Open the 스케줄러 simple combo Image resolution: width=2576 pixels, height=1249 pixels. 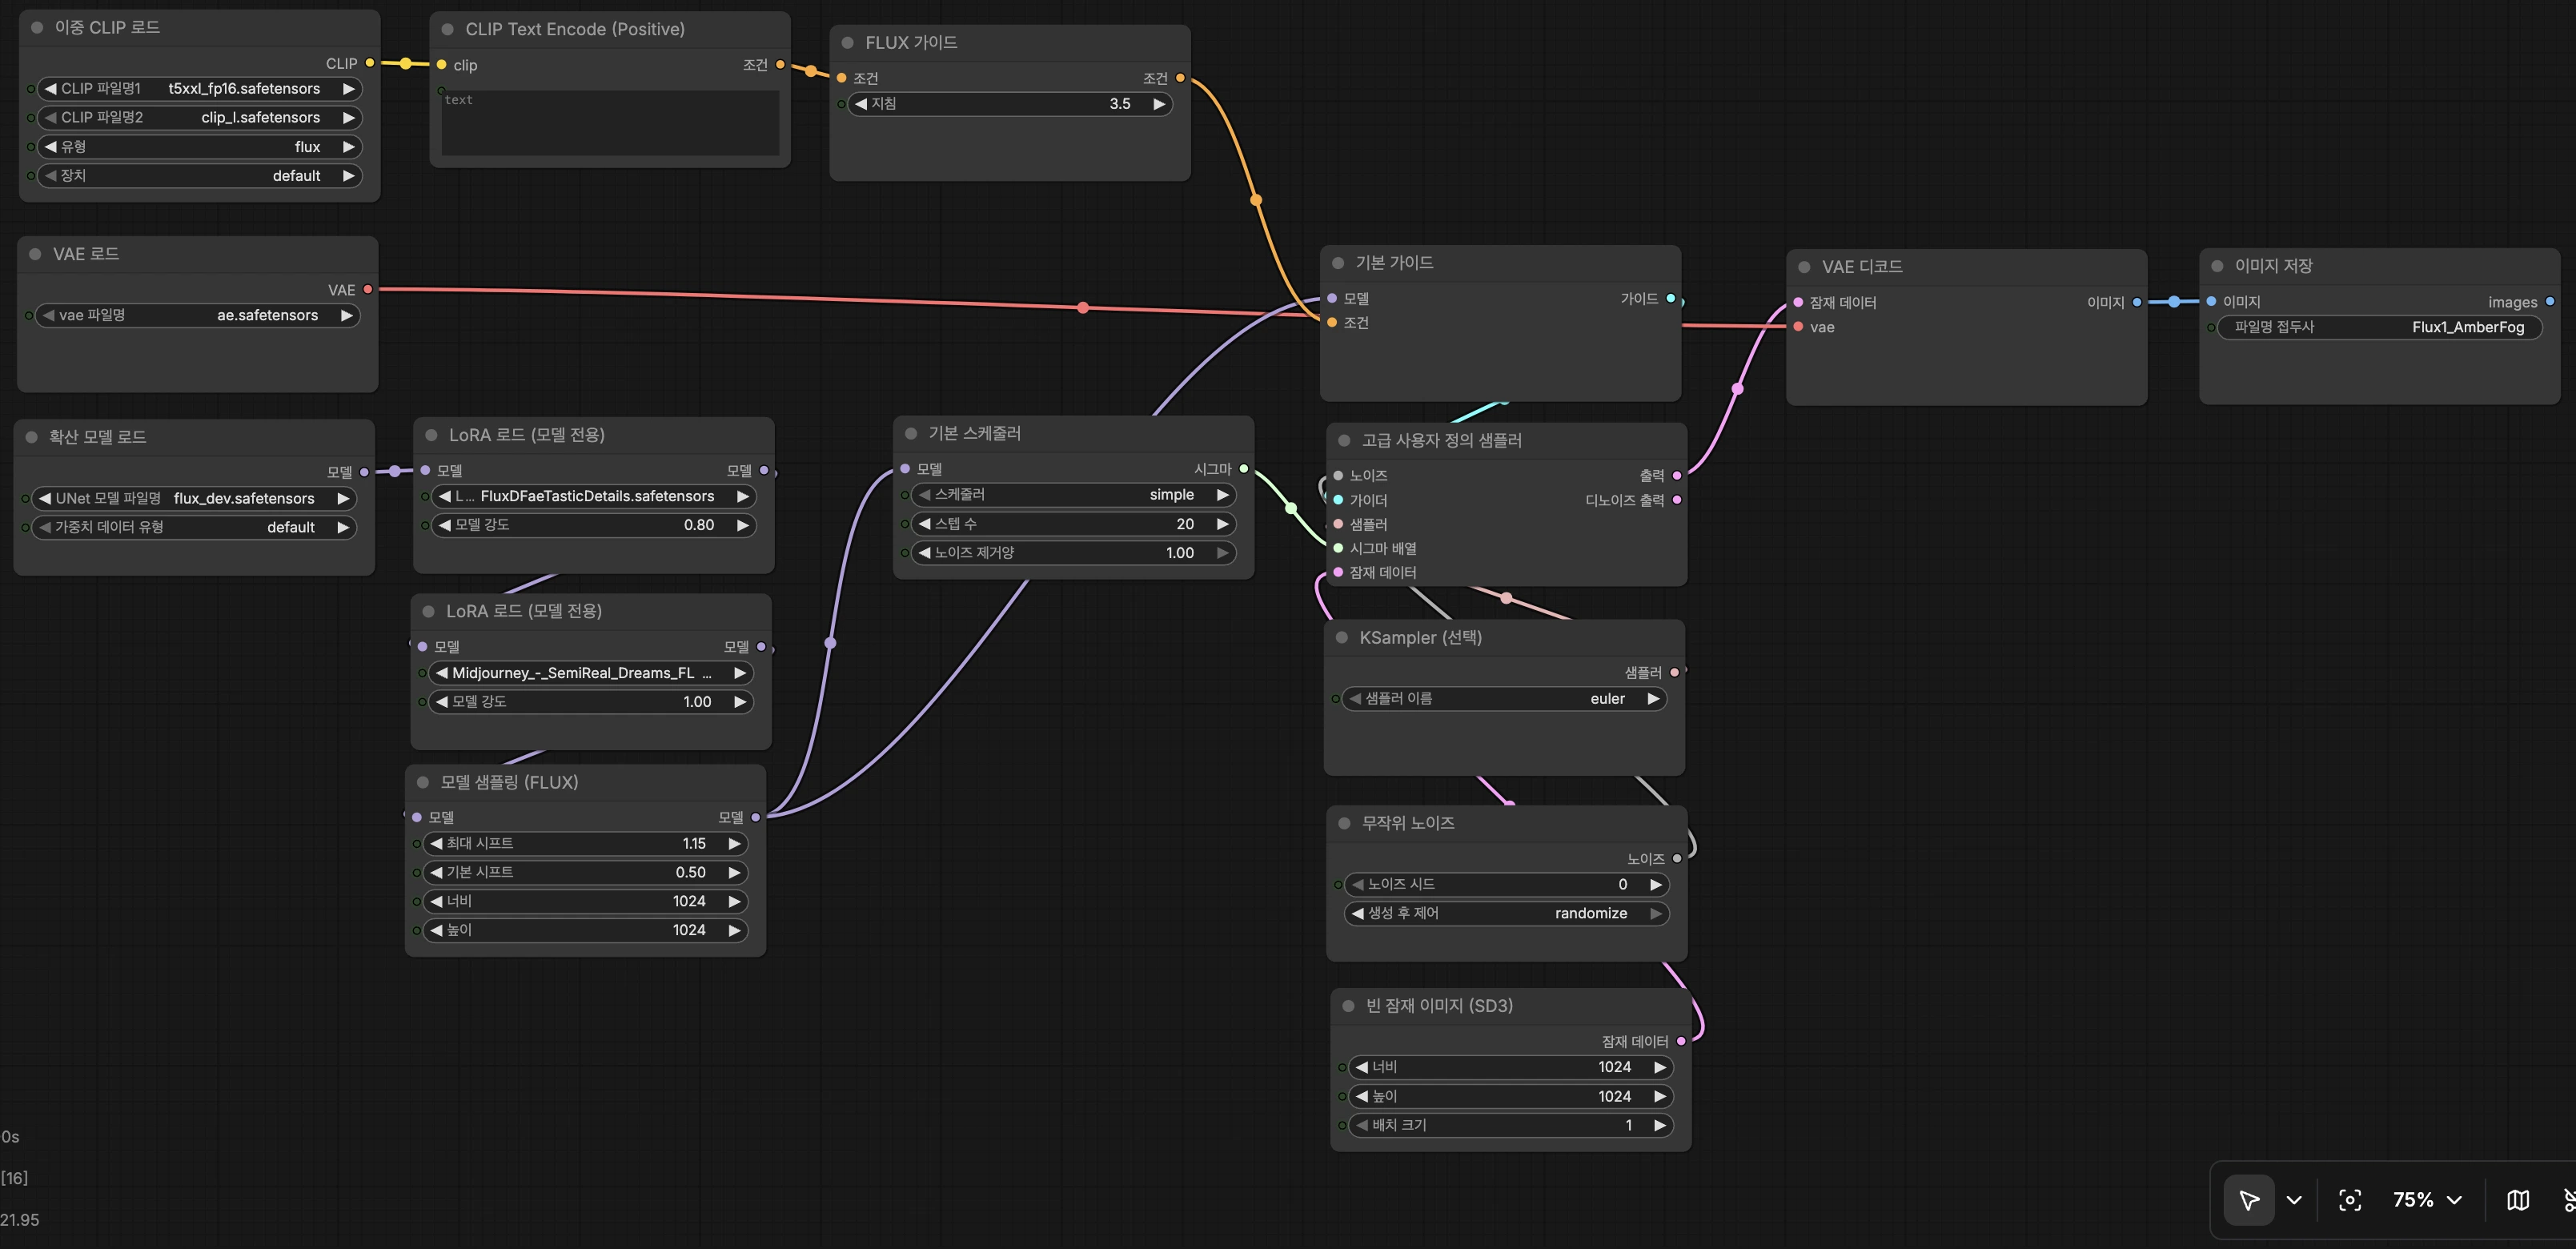click(x=1074, y=495)
